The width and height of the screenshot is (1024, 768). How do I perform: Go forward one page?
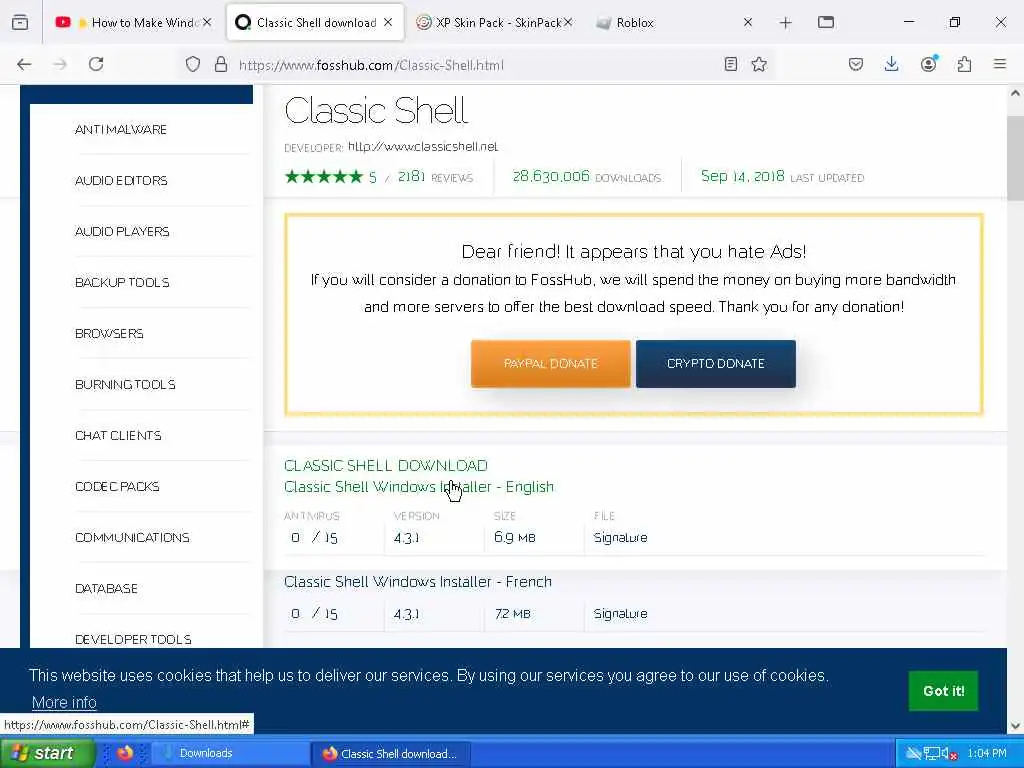[x=60, y=64]
